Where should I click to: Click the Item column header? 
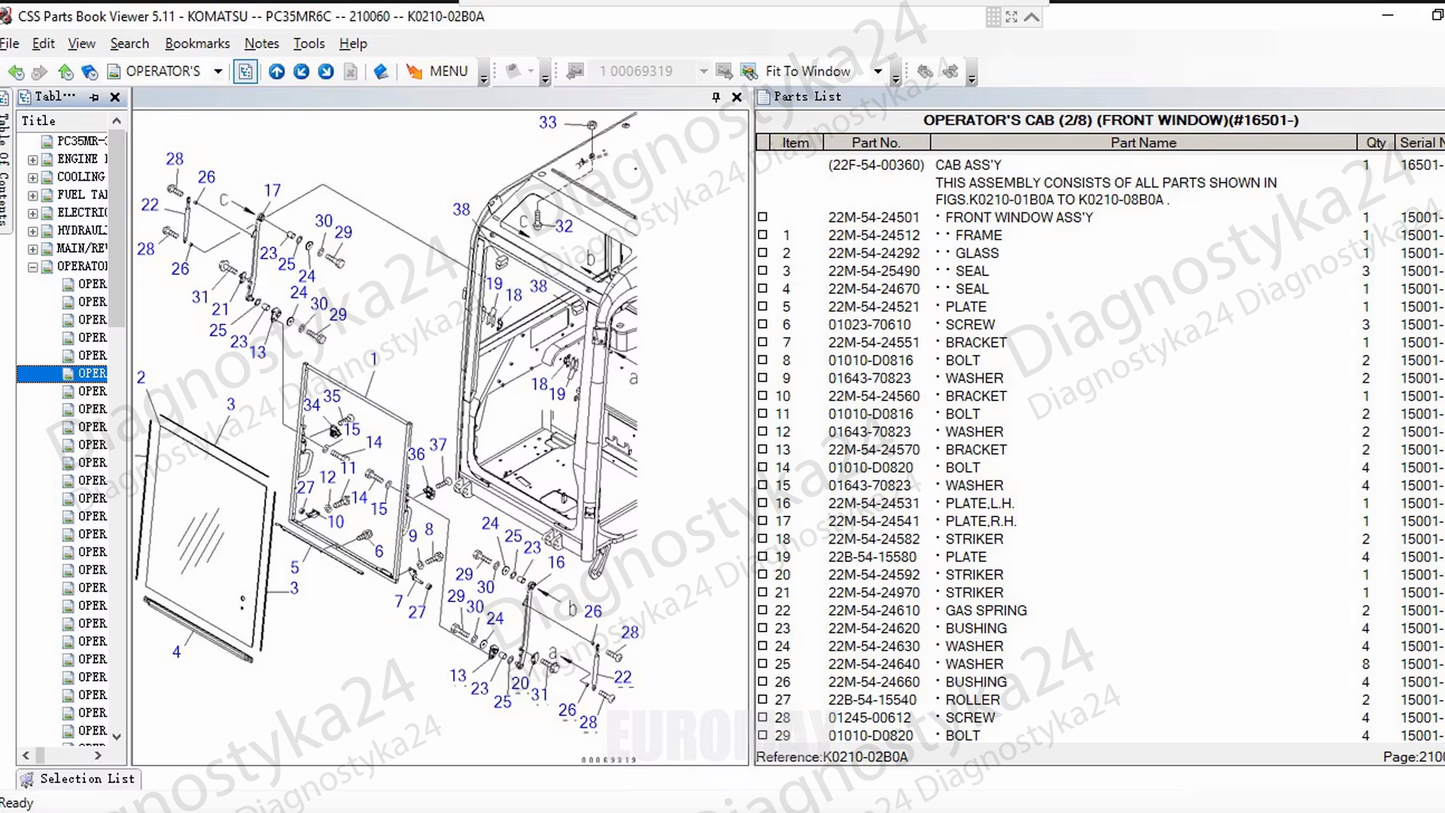[x=796, y=143]
